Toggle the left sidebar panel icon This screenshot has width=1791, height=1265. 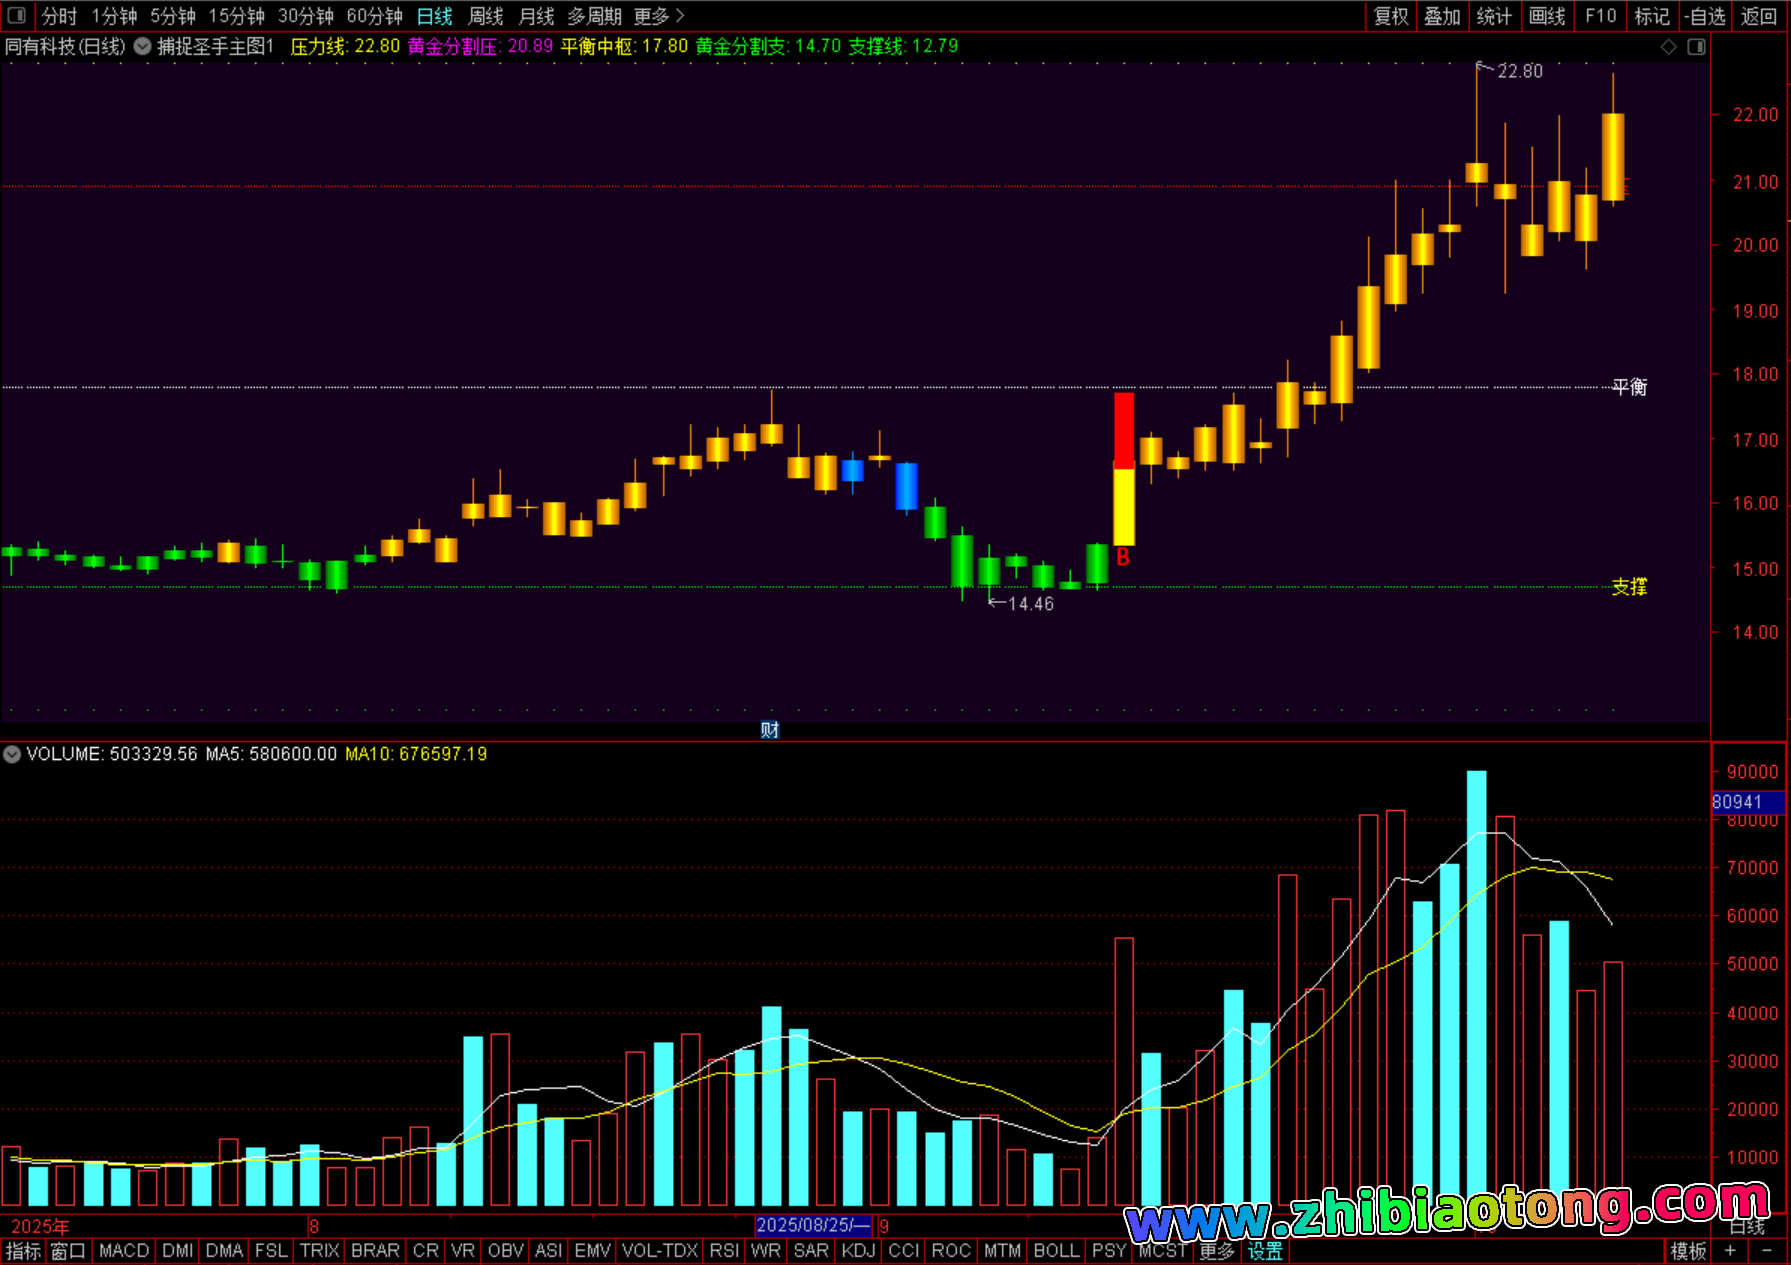click(16, 15)
